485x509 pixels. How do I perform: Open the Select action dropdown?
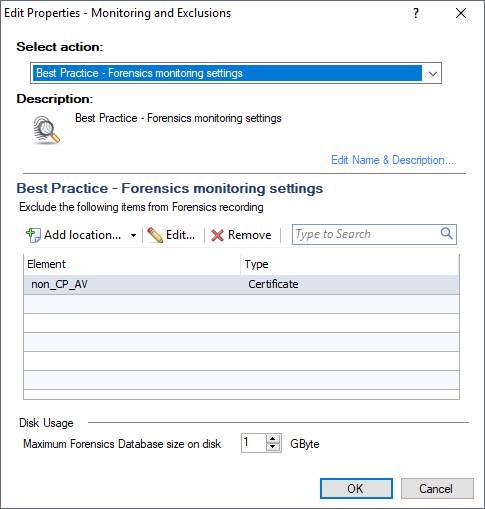click(x=433, y=73)
